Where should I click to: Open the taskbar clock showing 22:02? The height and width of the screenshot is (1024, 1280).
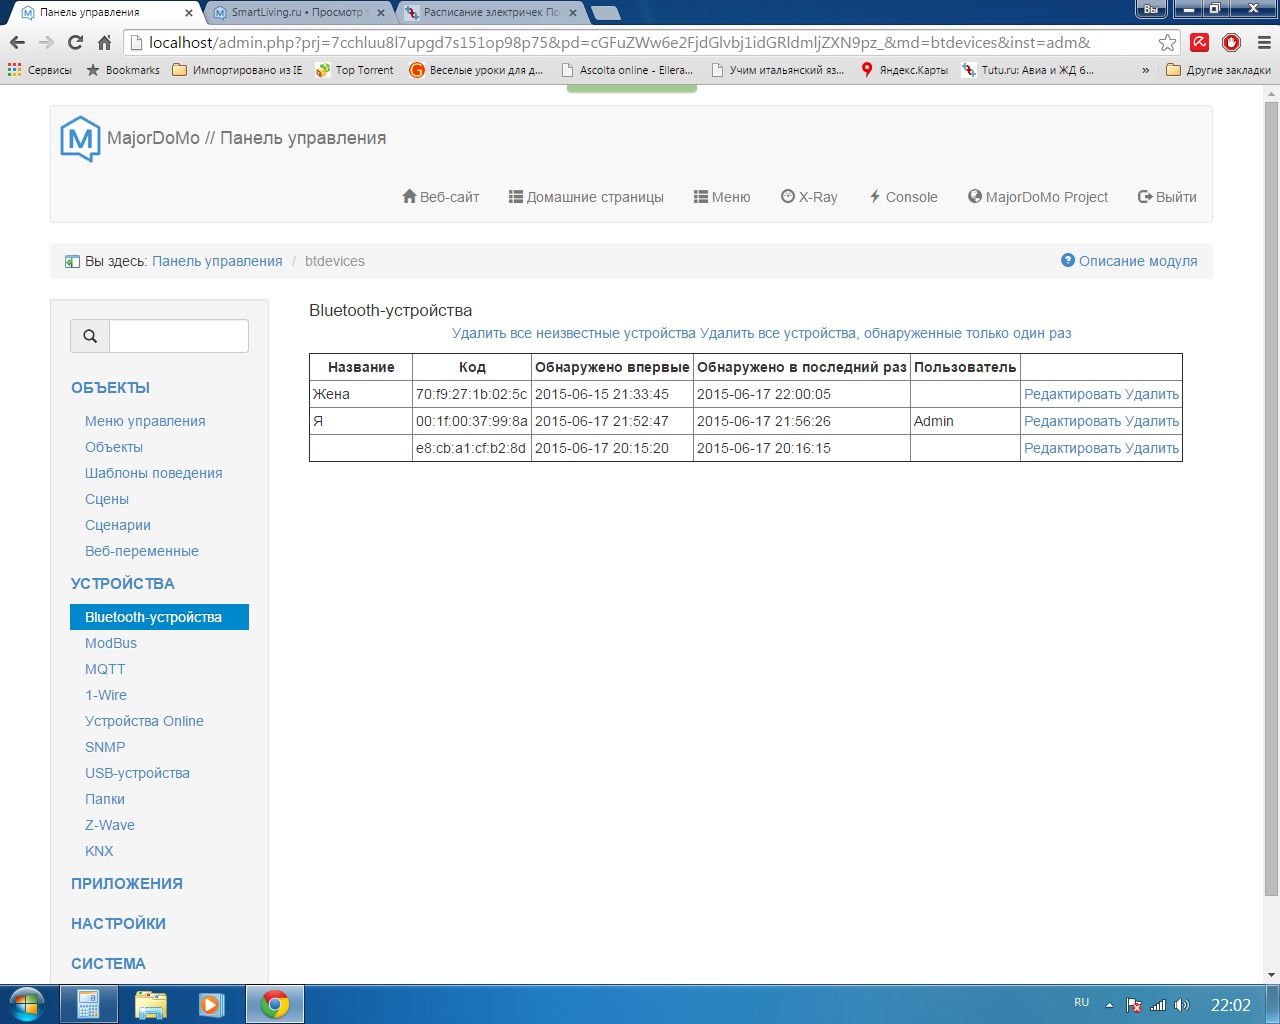pyautogui.click(x=1230, y=1005)
